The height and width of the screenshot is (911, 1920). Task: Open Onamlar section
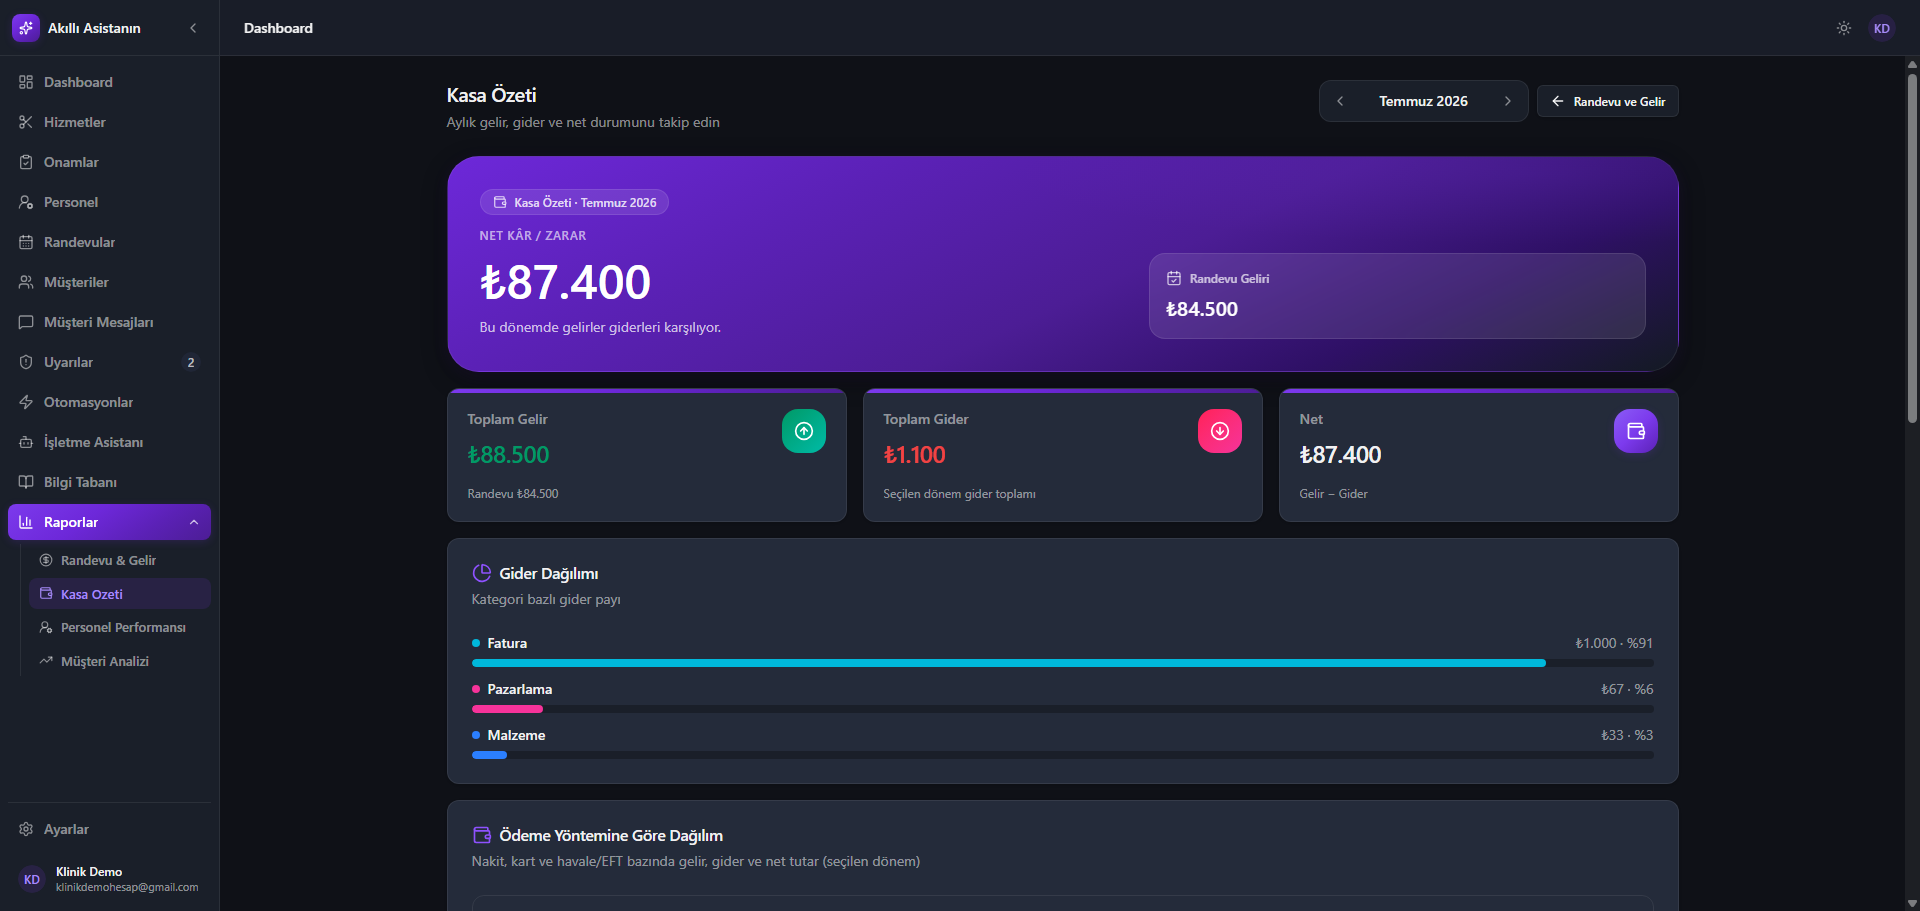109,162
